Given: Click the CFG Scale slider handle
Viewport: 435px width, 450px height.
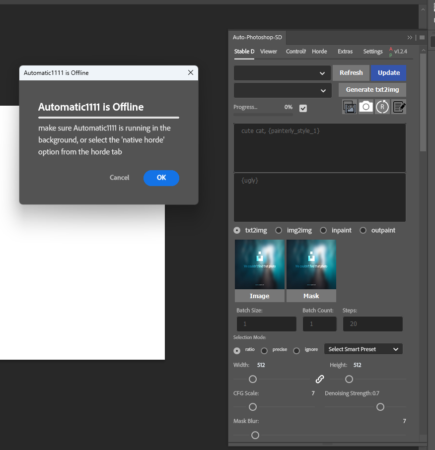Looking at the screenshot, I should click(x=253, y=407).
